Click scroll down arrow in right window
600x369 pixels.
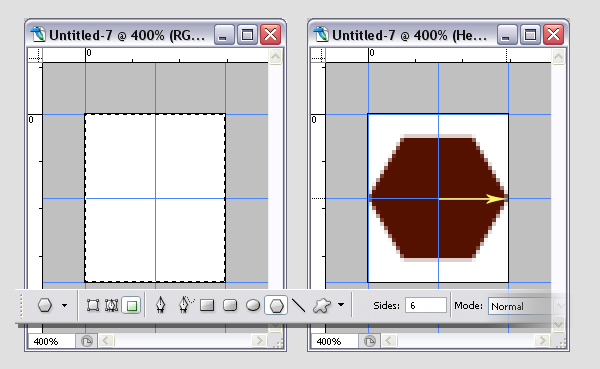(x=559, y=325)
